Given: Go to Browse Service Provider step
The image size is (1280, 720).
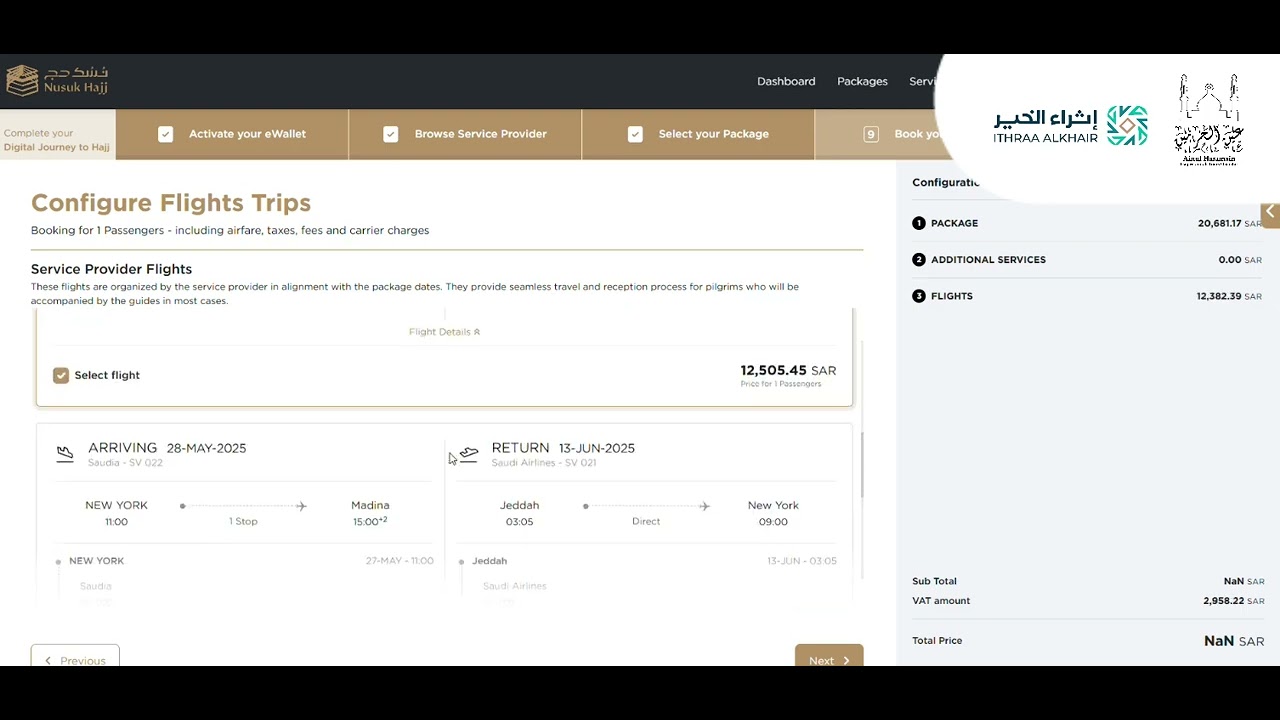Looking at the screenshot, I should (x=465, y=134).
